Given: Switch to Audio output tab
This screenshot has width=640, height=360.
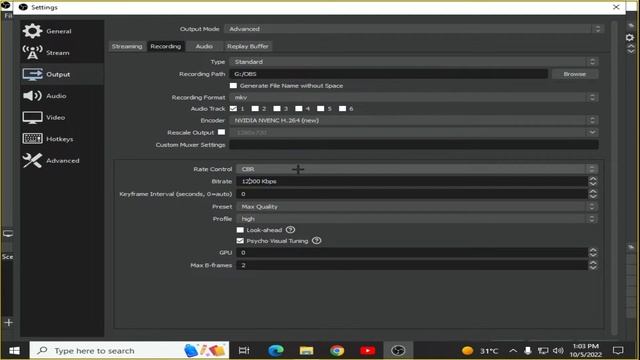Looking at the screenshot, I should [204, 46].
